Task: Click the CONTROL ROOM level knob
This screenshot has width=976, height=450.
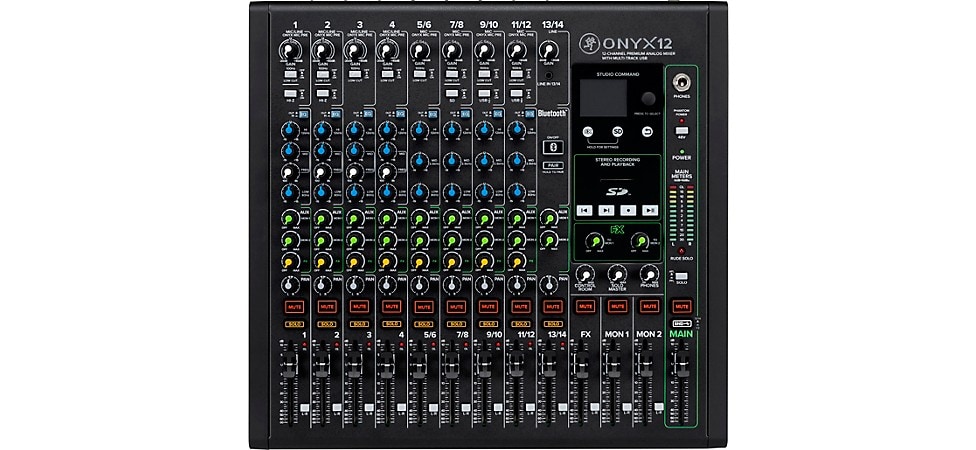Action: click(584, 274)
